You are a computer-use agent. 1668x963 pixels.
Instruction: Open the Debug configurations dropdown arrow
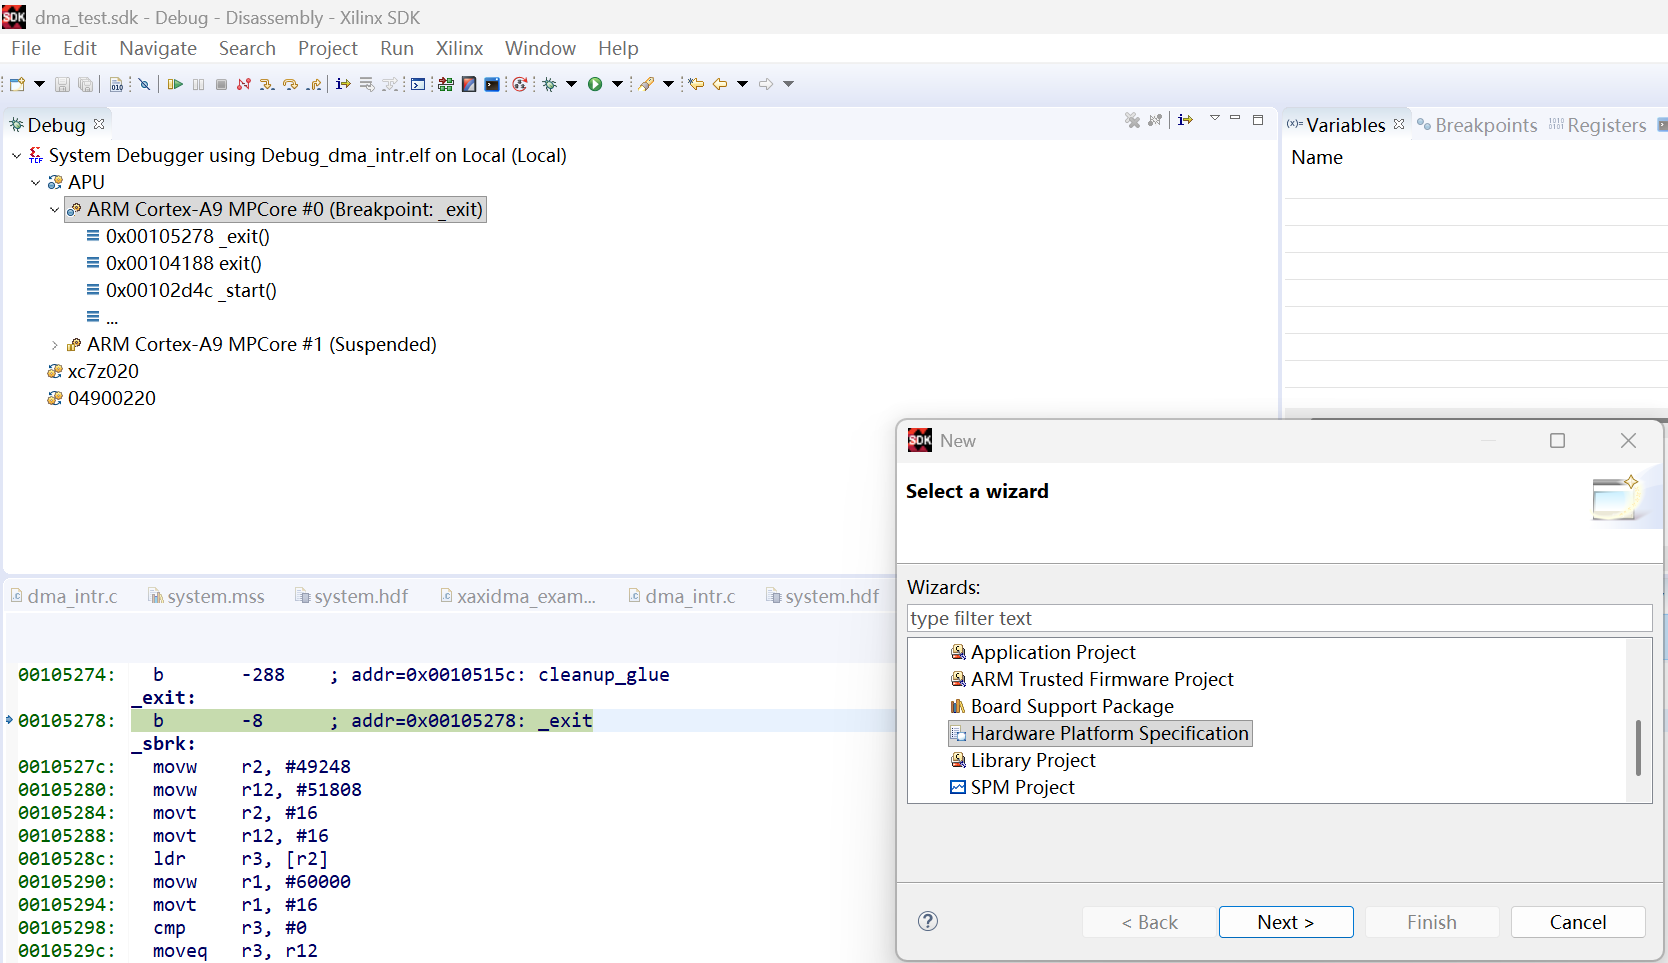point(572,84)
